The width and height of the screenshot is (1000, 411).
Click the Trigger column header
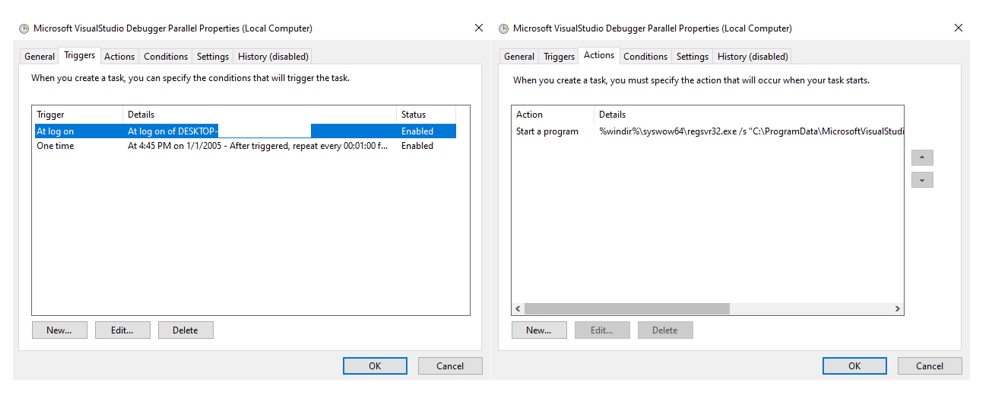77,114
